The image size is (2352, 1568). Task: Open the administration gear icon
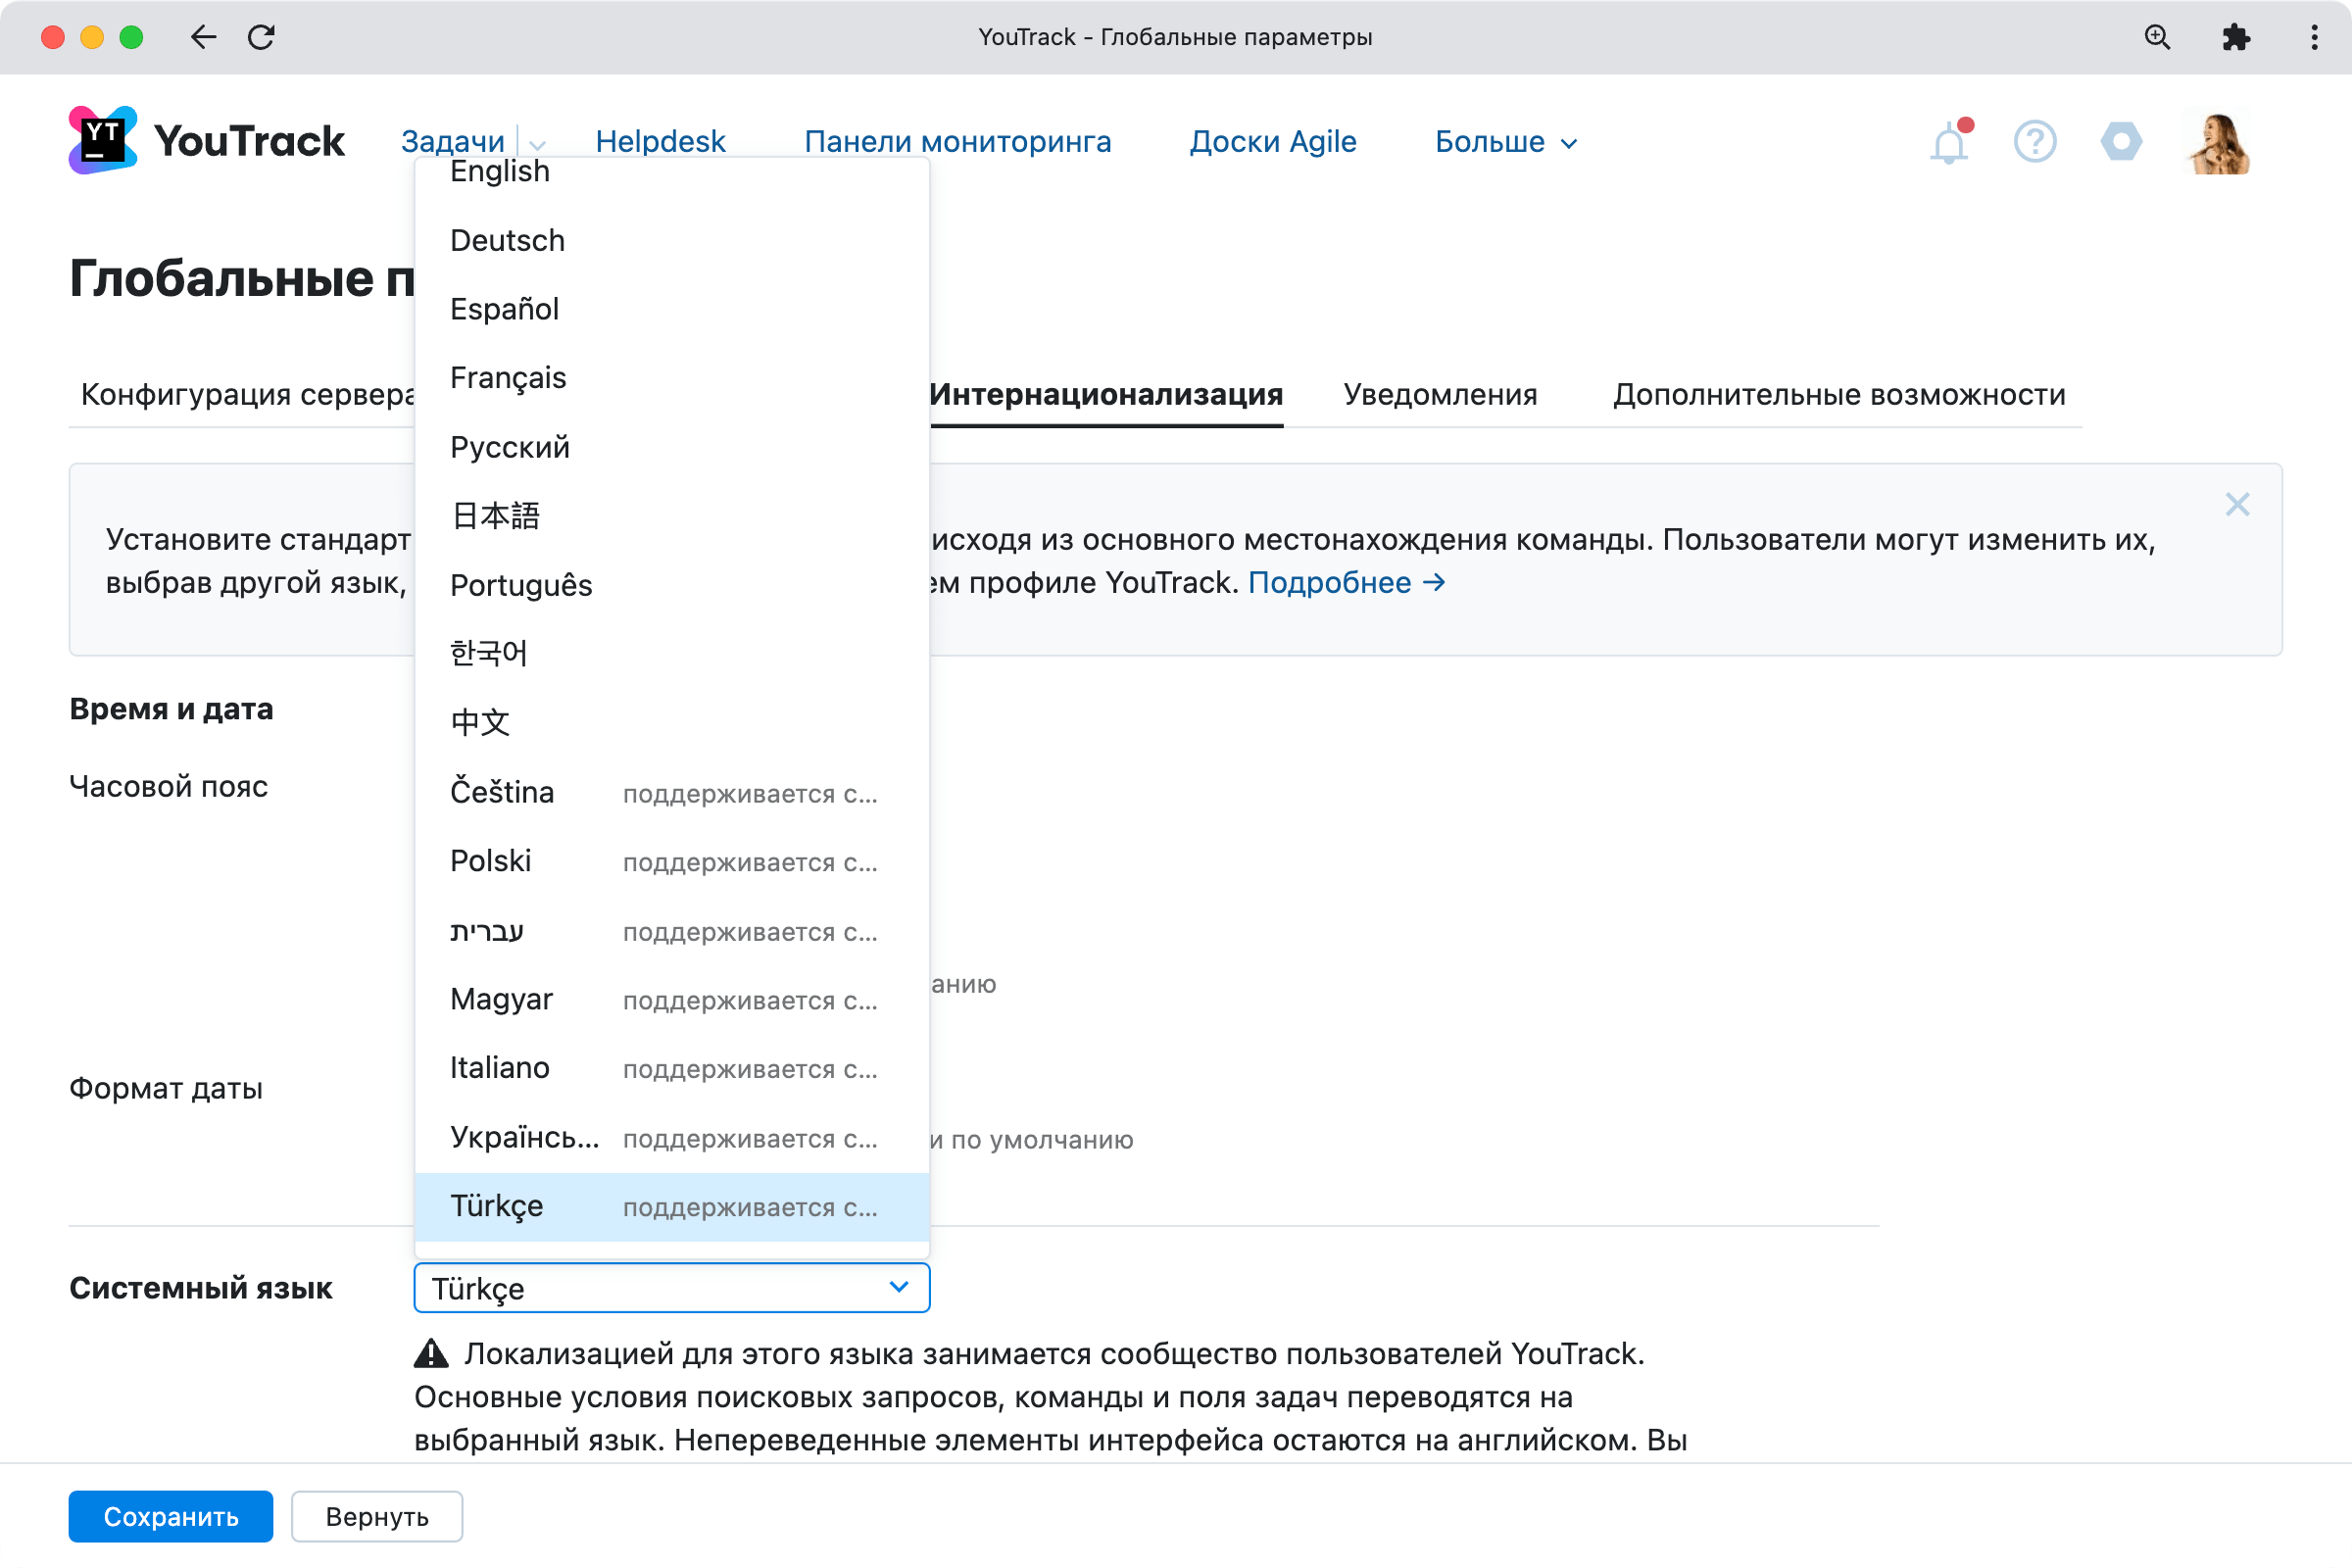tap(2122, 141)
